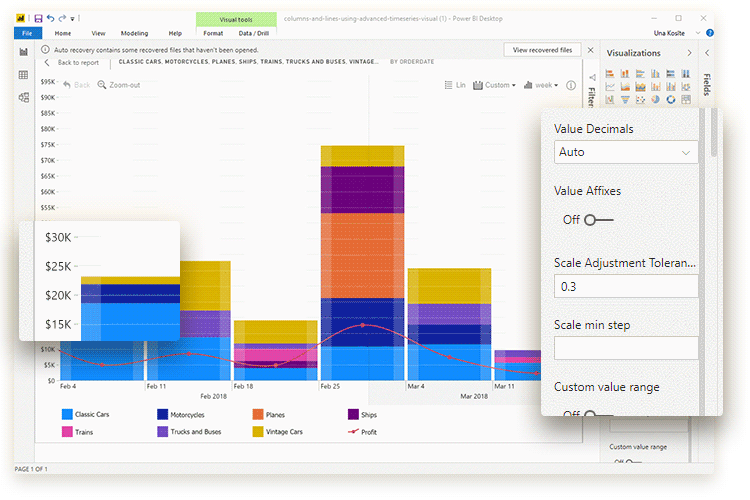Toggle the Value Affixes switch
Viewport: 750px width, 500px height.
pyautogui.click(x=598, y=220)
